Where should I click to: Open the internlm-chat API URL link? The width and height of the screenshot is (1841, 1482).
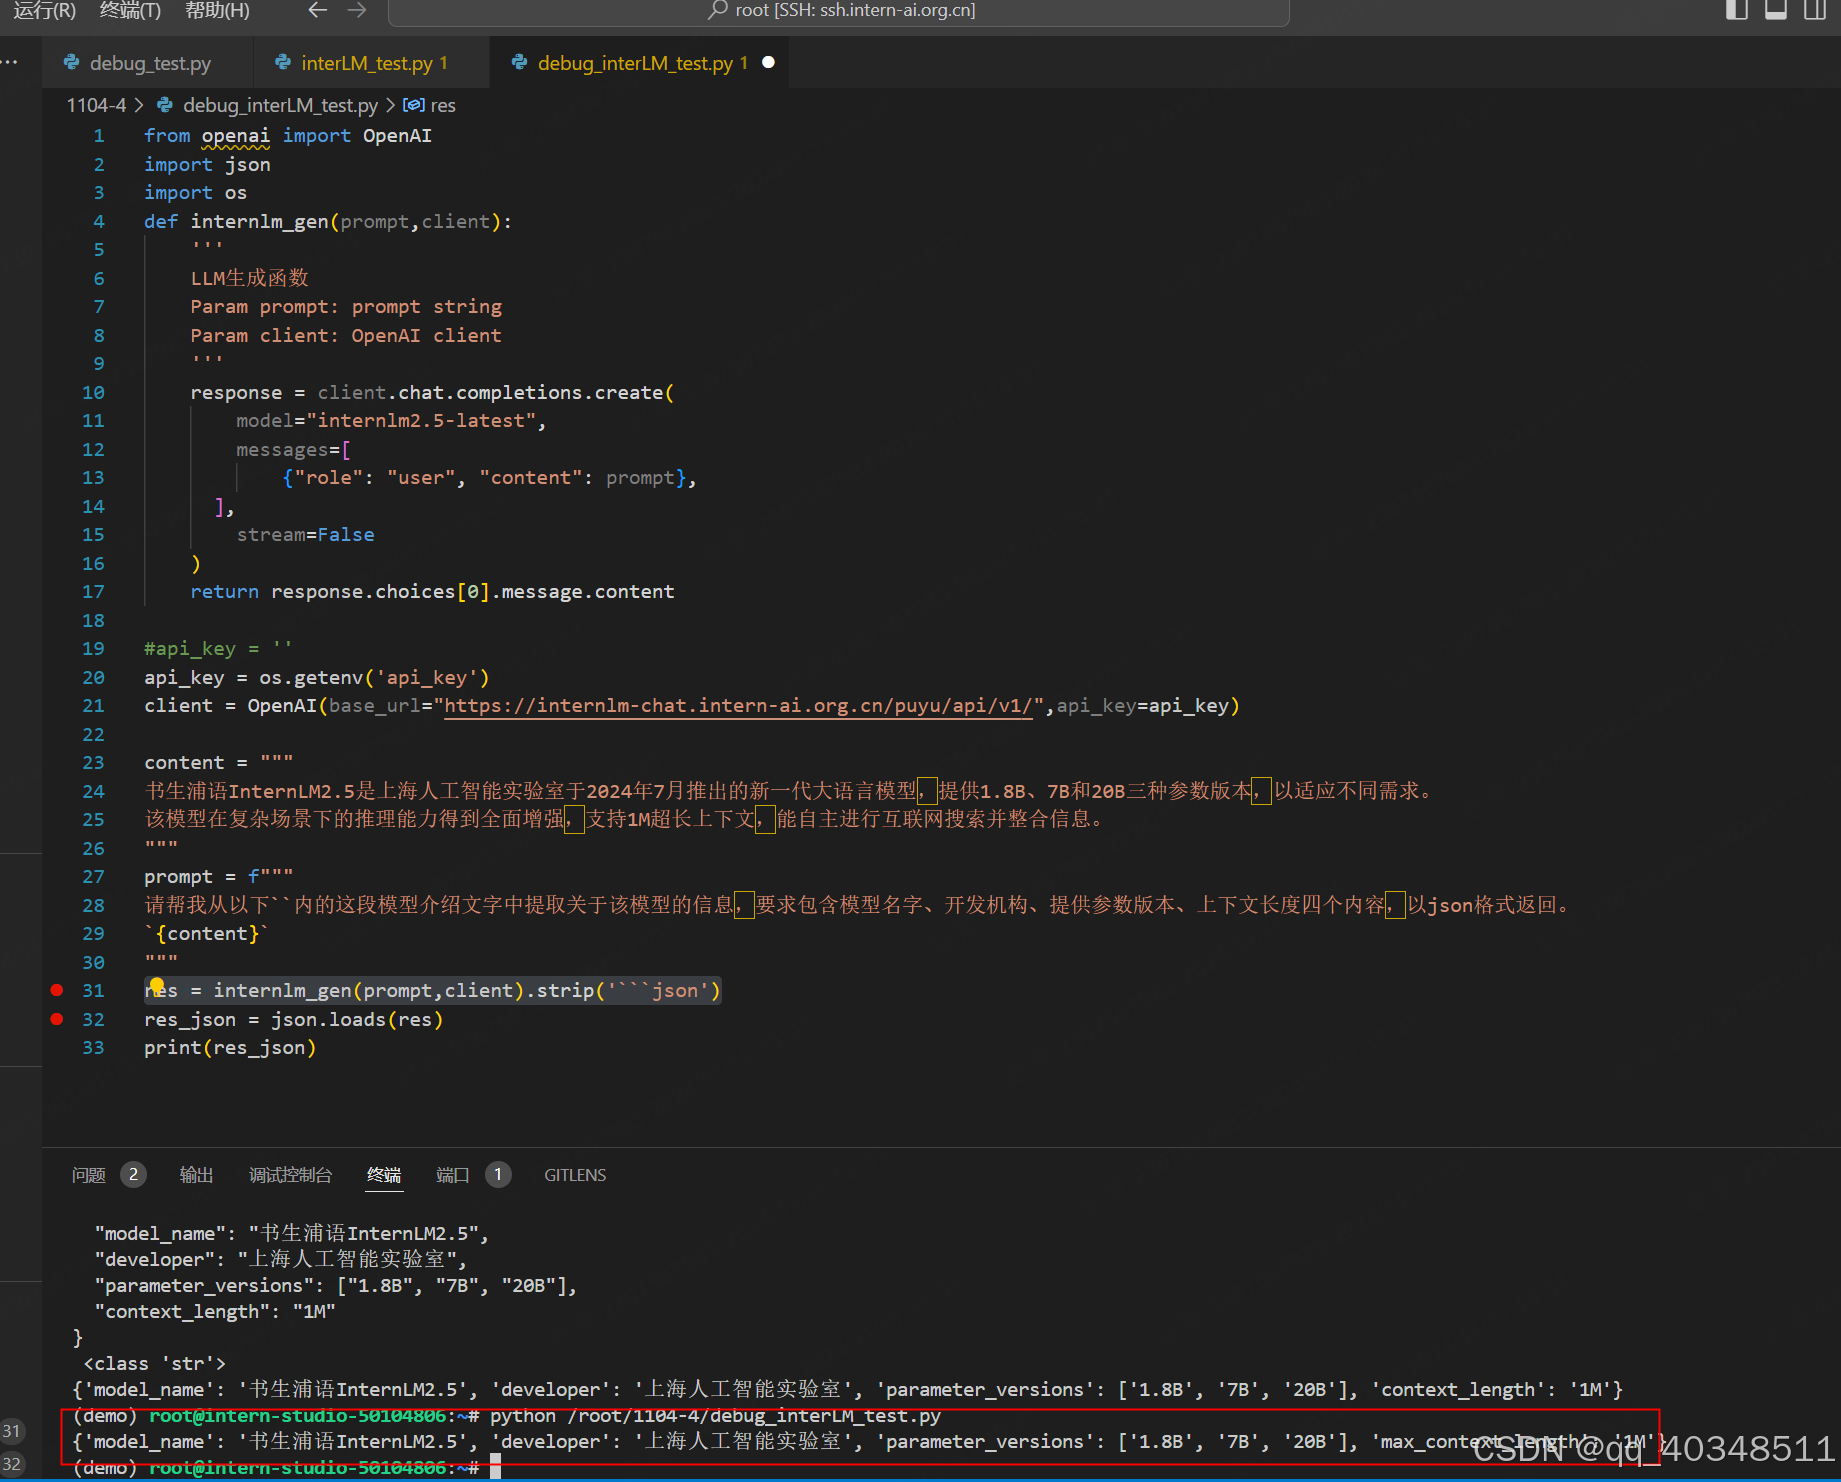(x=738, y=706)
